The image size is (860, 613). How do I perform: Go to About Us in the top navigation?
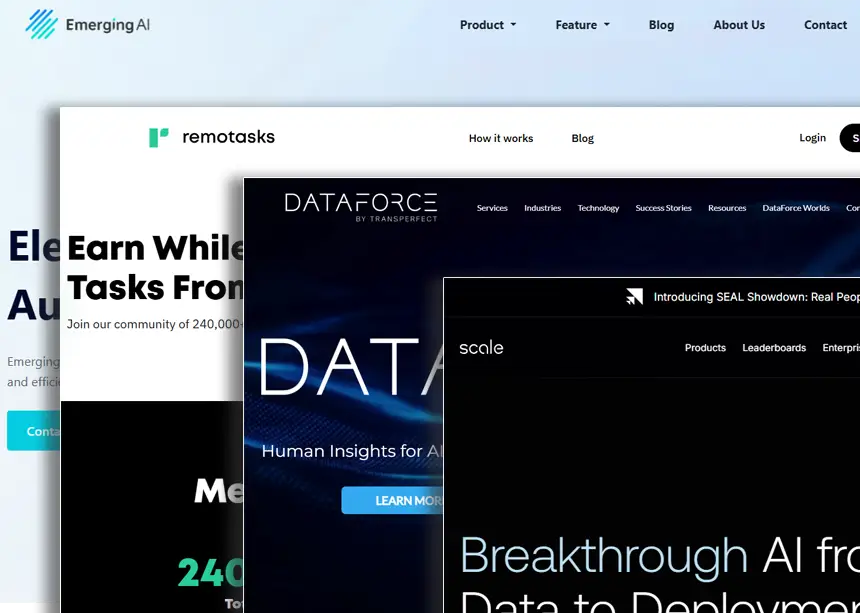739,25
